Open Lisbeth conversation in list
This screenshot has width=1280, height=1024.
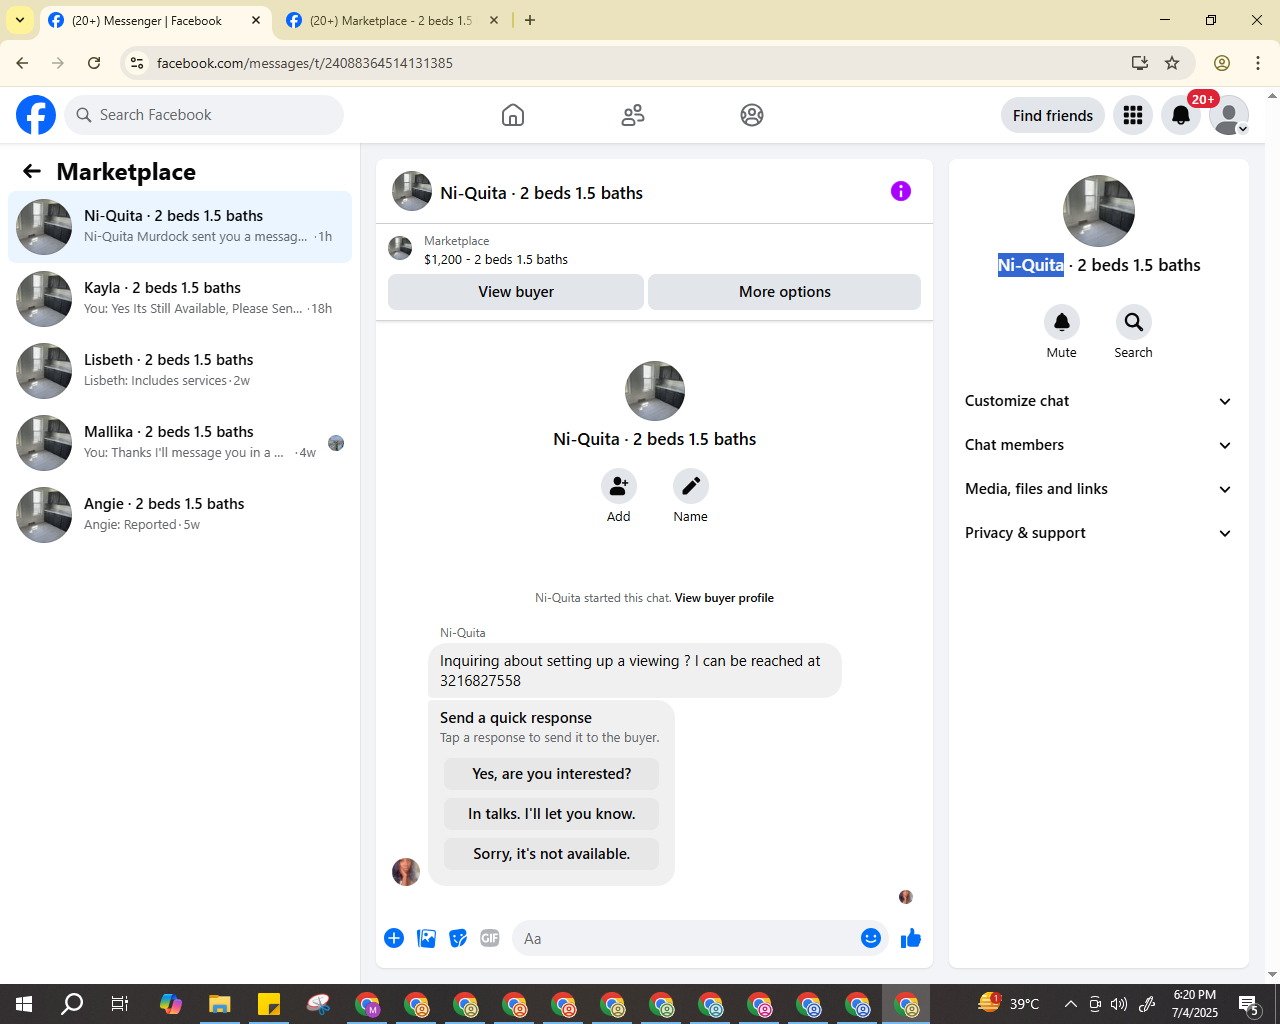(180, 371)
